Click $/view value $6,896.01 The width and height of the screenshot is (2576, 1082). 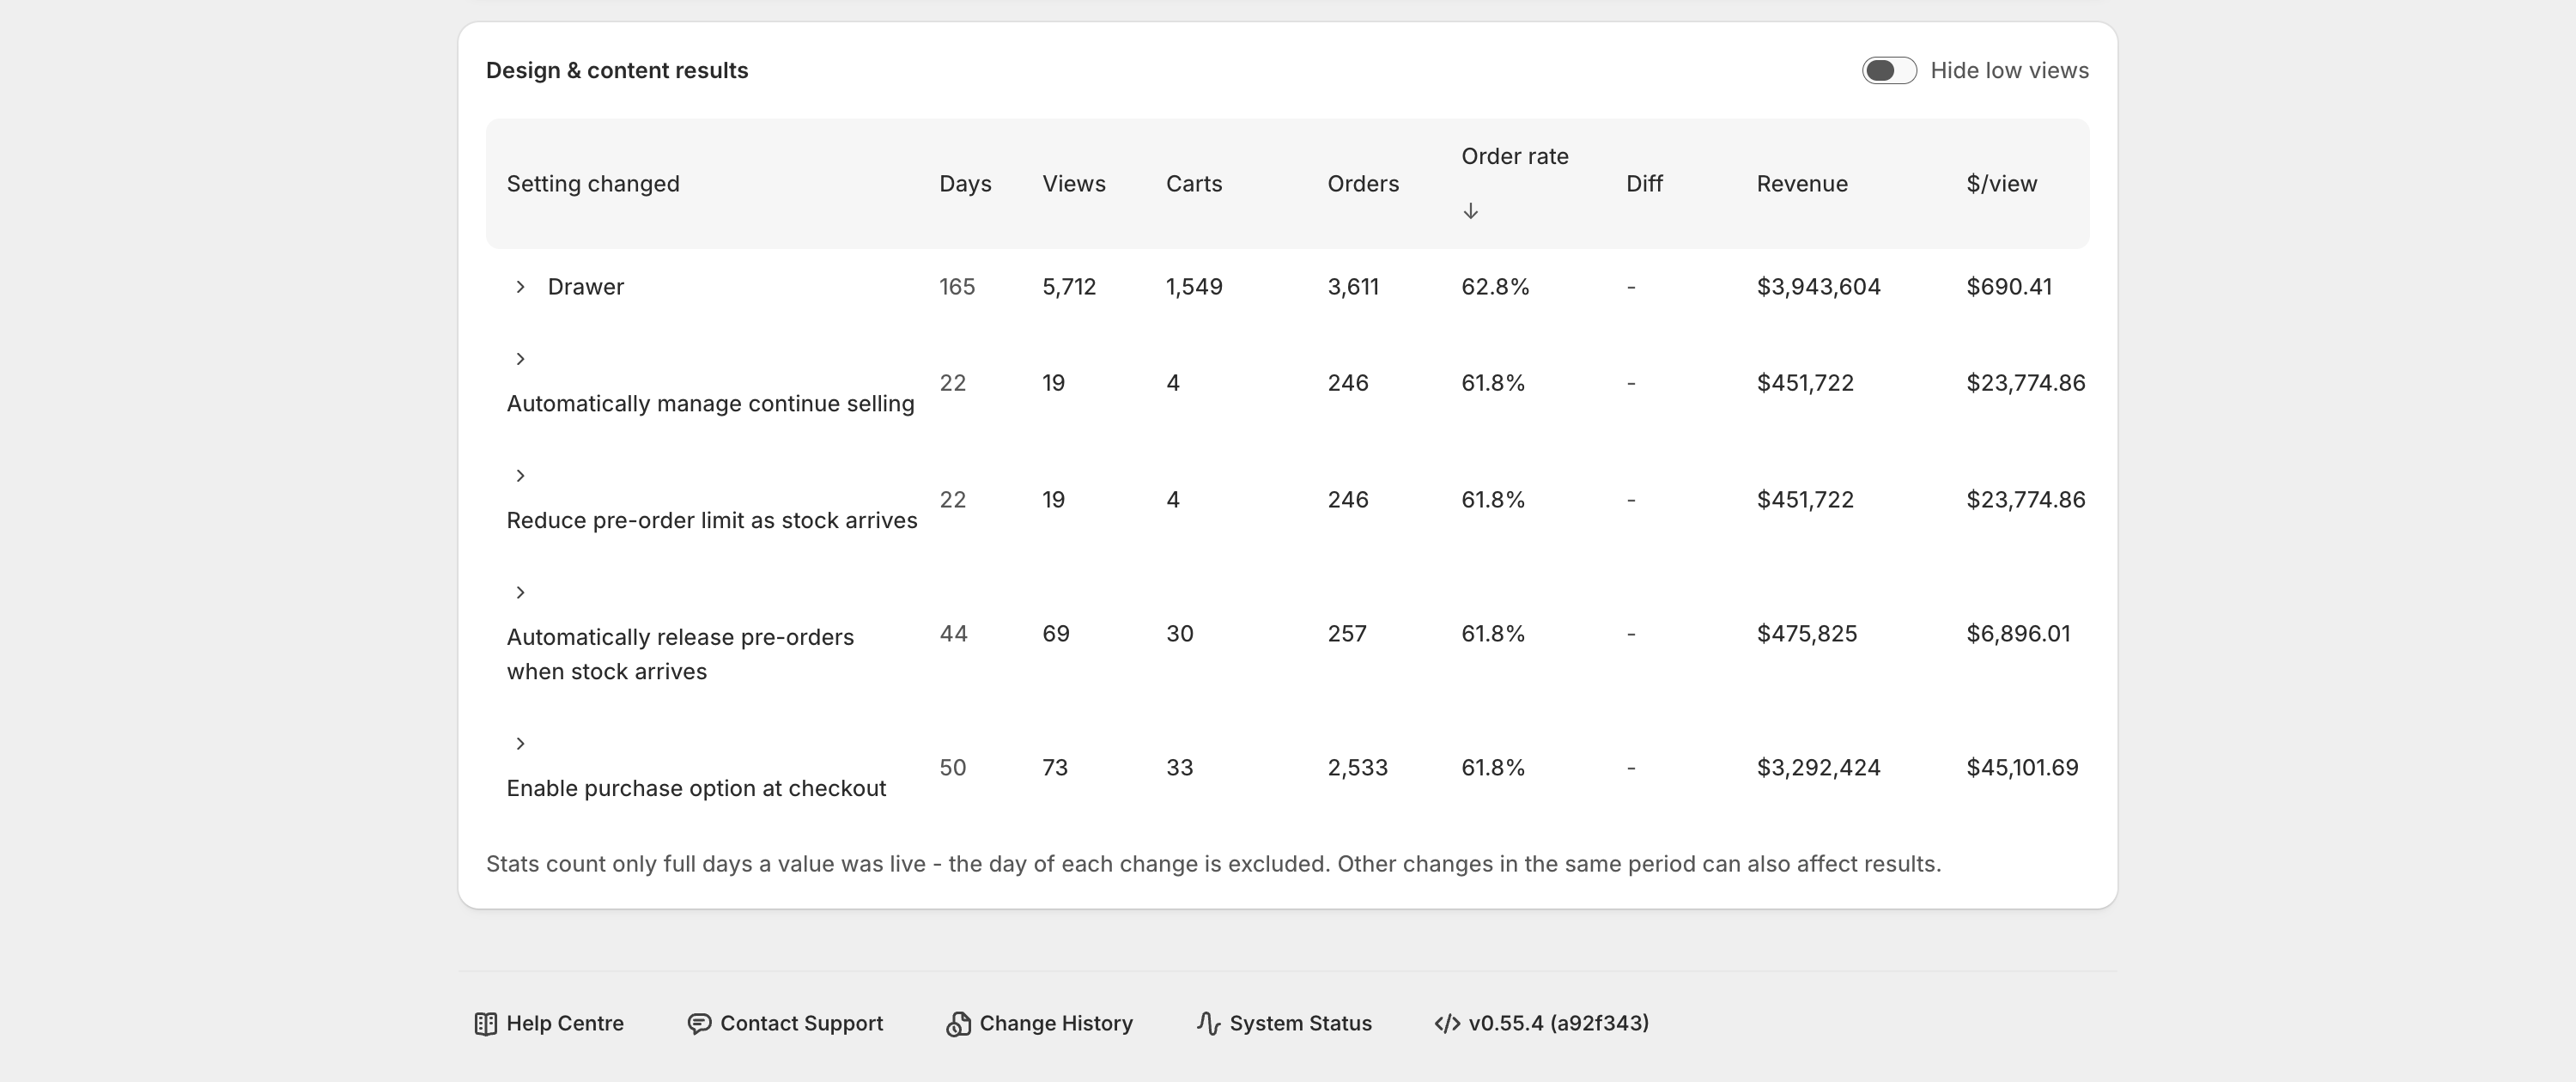click(x=2018, y=634)
